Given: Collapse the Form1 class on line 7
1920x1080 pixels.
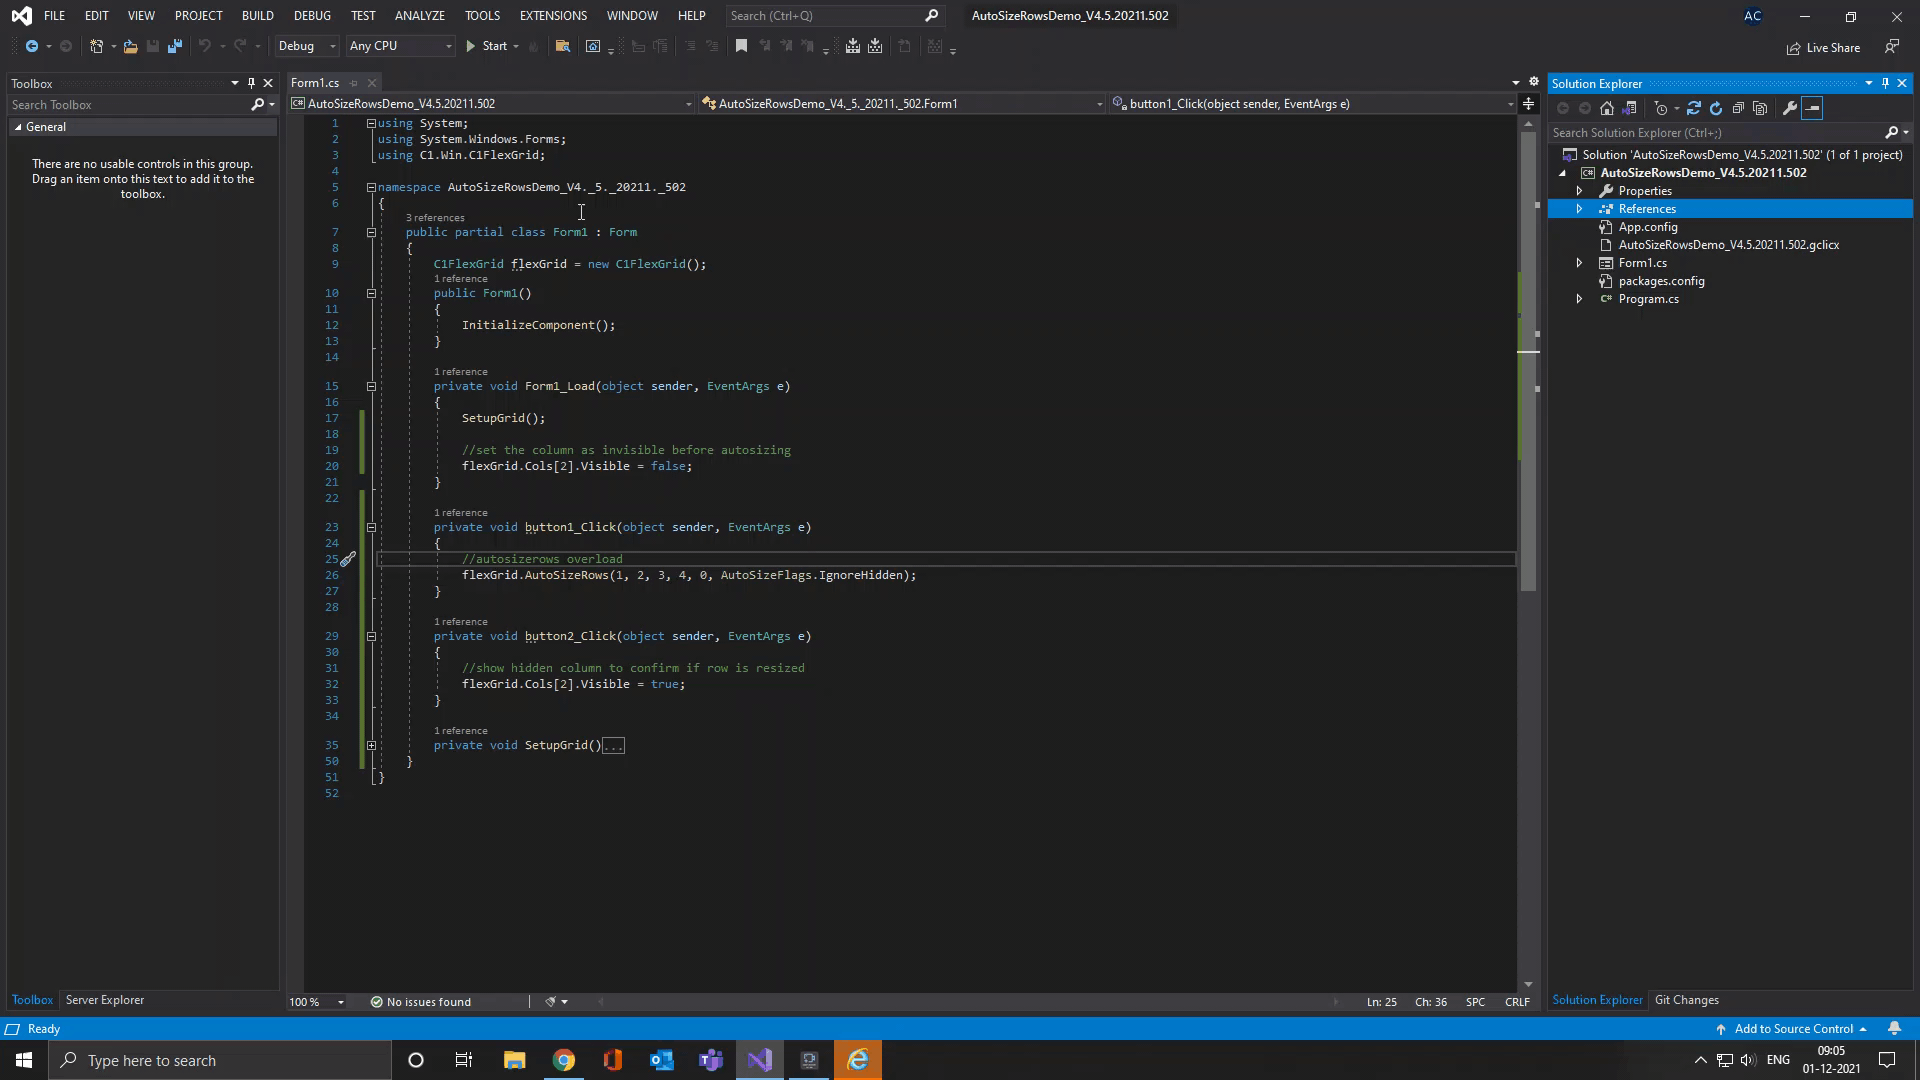Looking at the screenshot, I should tap(371, 232).
